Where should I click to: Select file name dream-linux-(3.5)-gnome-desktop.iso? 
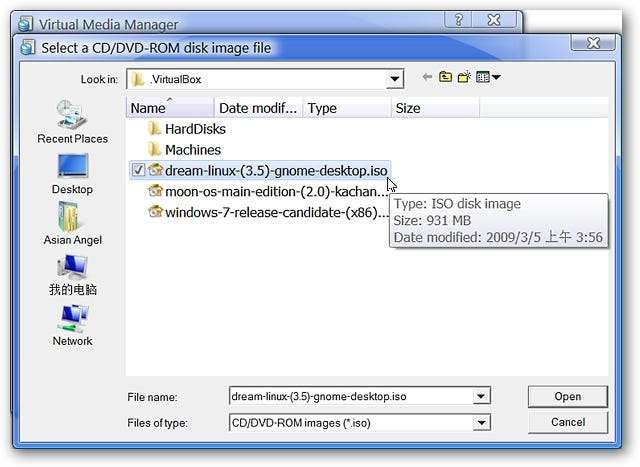pos(276,171)
